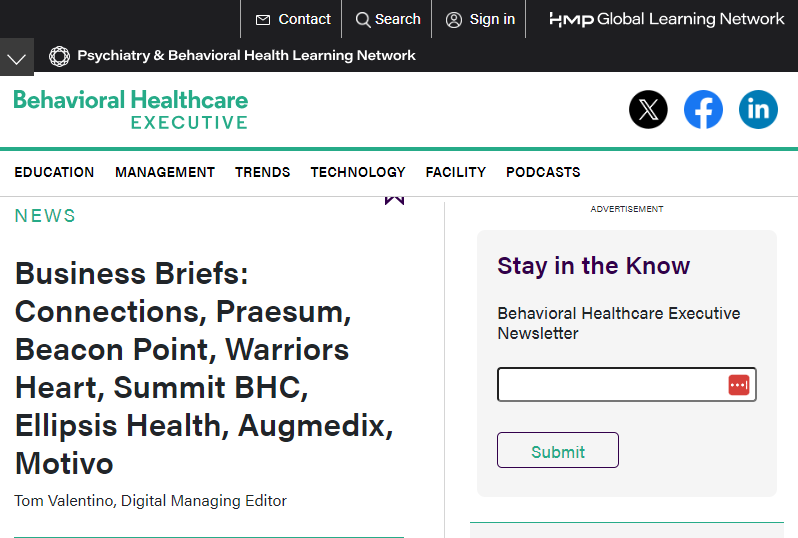This screenshot has width=798, height=538.
Task: Click the envelope Contact icon
Action: [263, 20]
